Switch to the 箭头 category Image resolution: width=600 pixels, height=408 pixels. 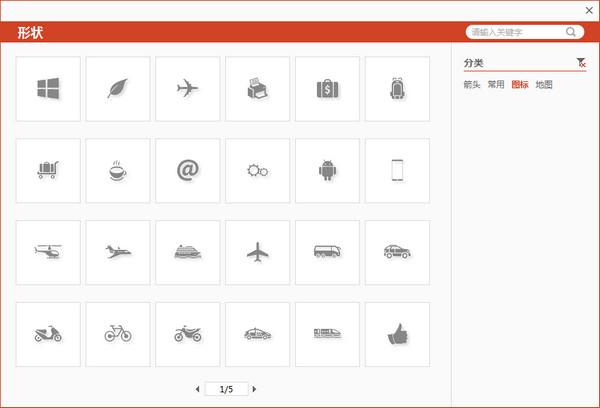(x=472, y=85)
